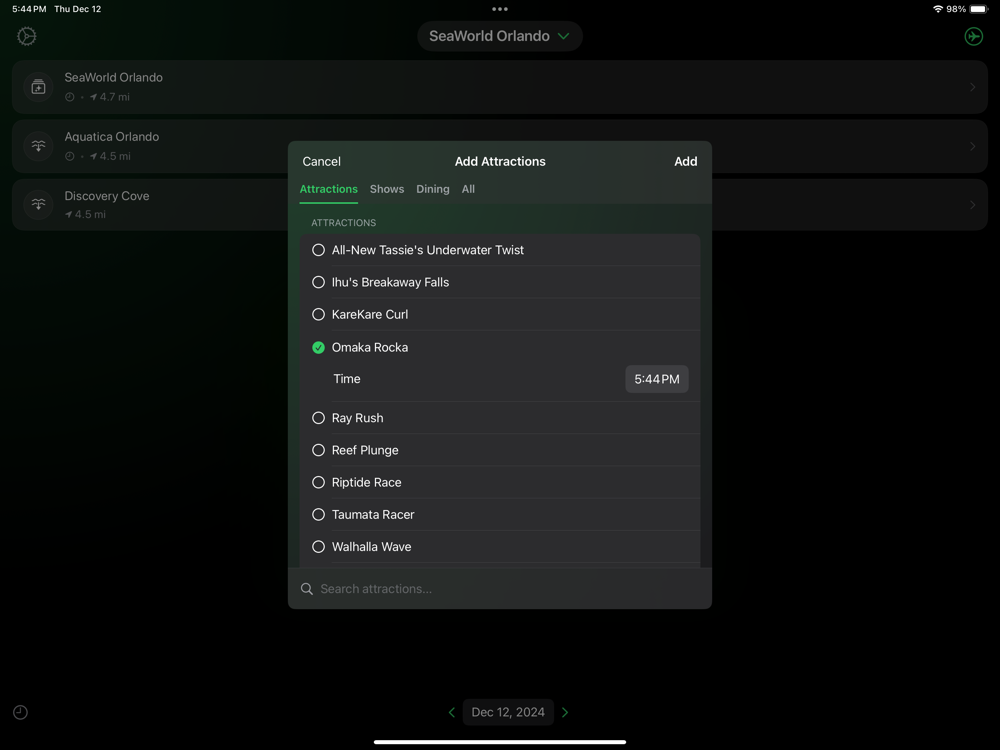Tap the battery status icon
This screenshot has height=750, width=1000.
click(x=979, y=9)
